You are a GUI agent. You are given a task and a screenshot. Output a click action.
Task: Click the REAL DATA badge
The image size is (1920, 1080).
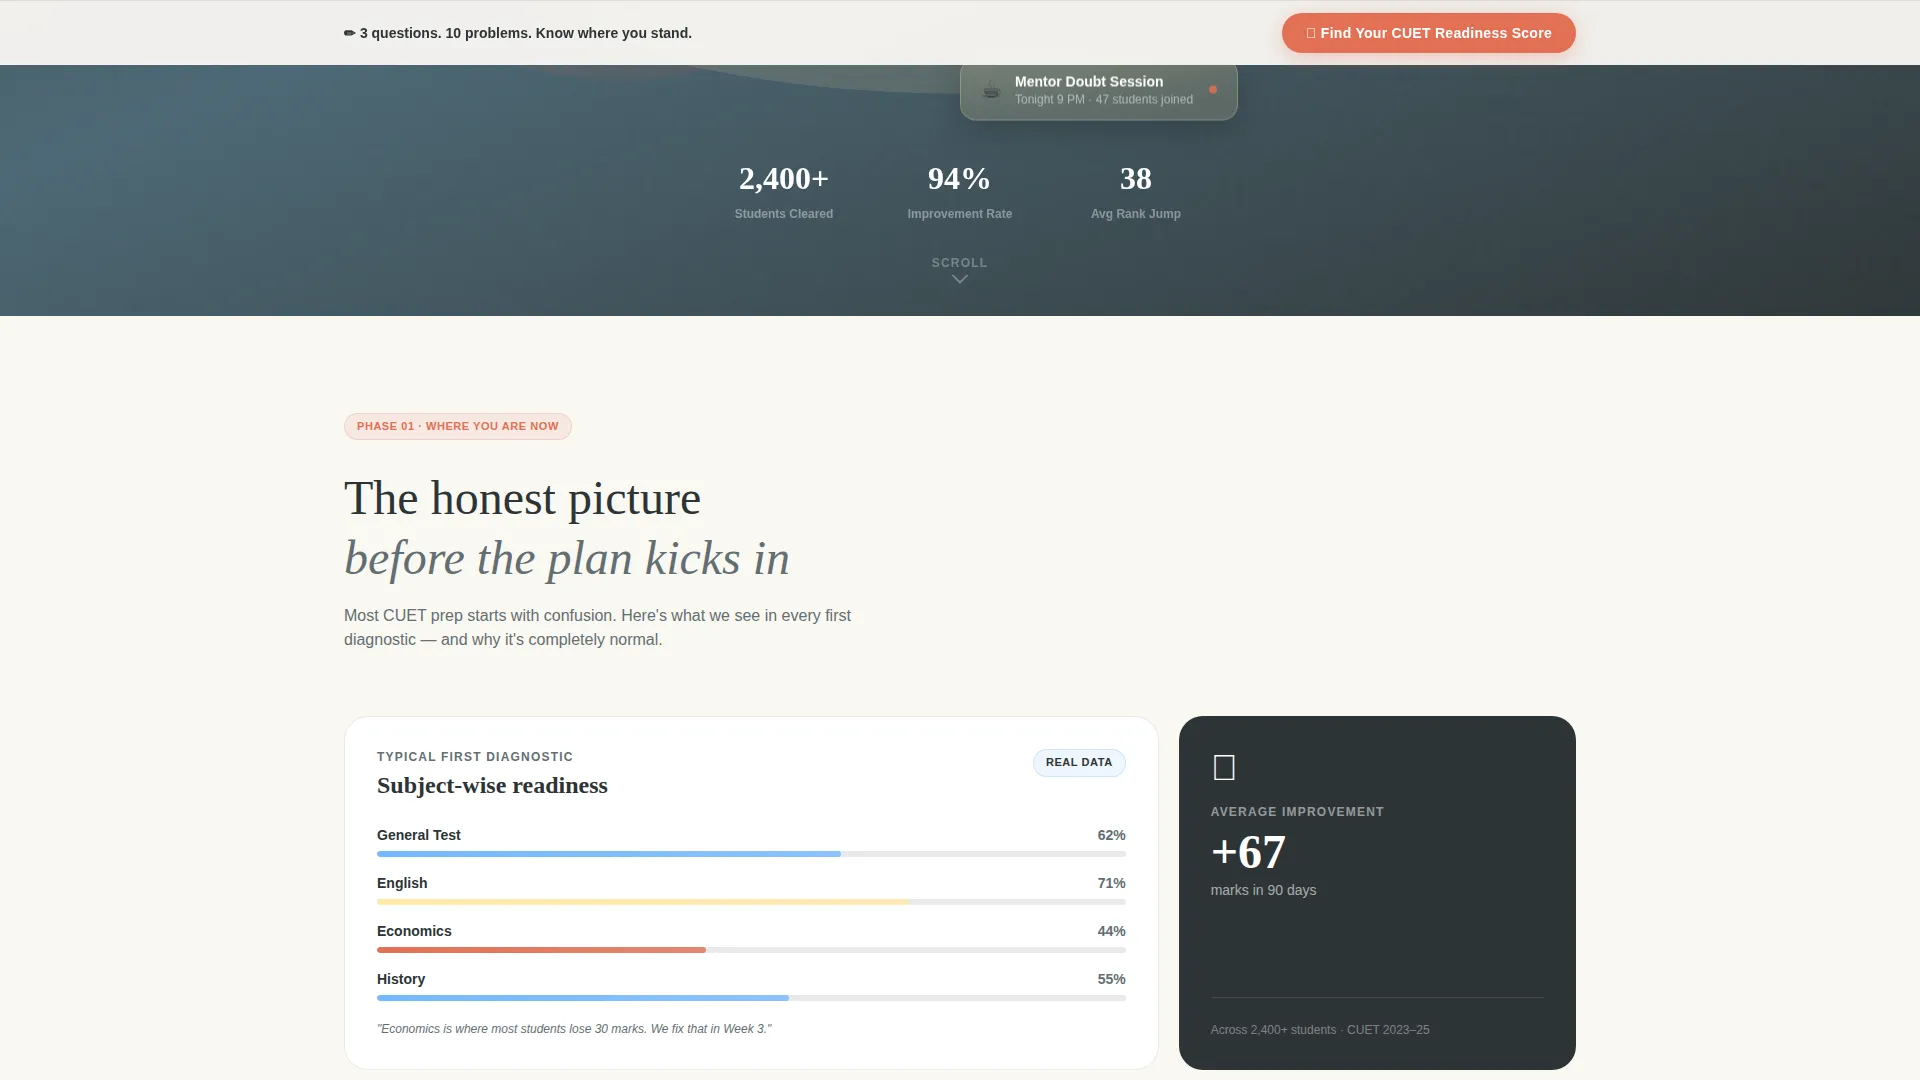click(1079, 763)
